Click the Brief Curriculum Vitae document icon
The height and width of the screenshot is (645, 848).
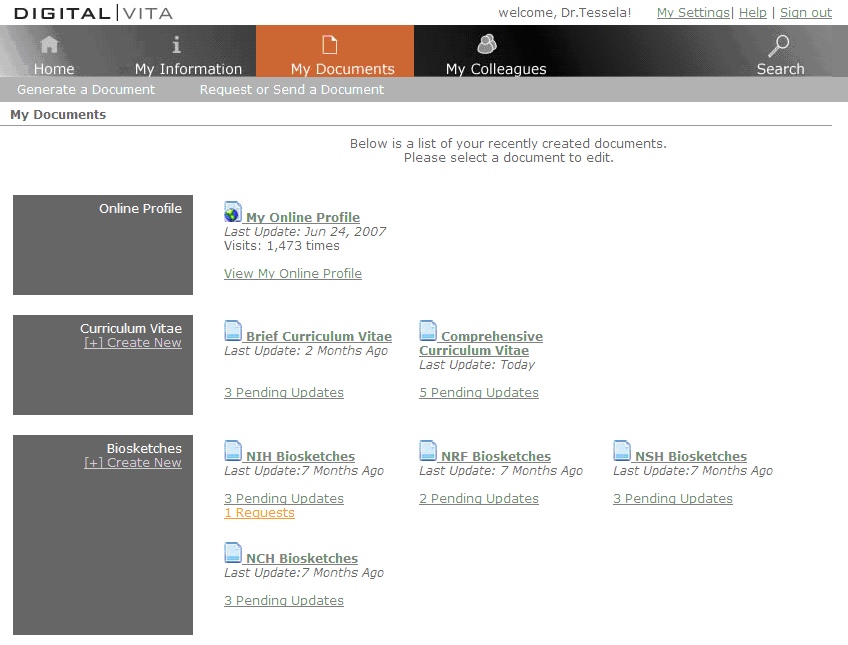click(233, 331)
